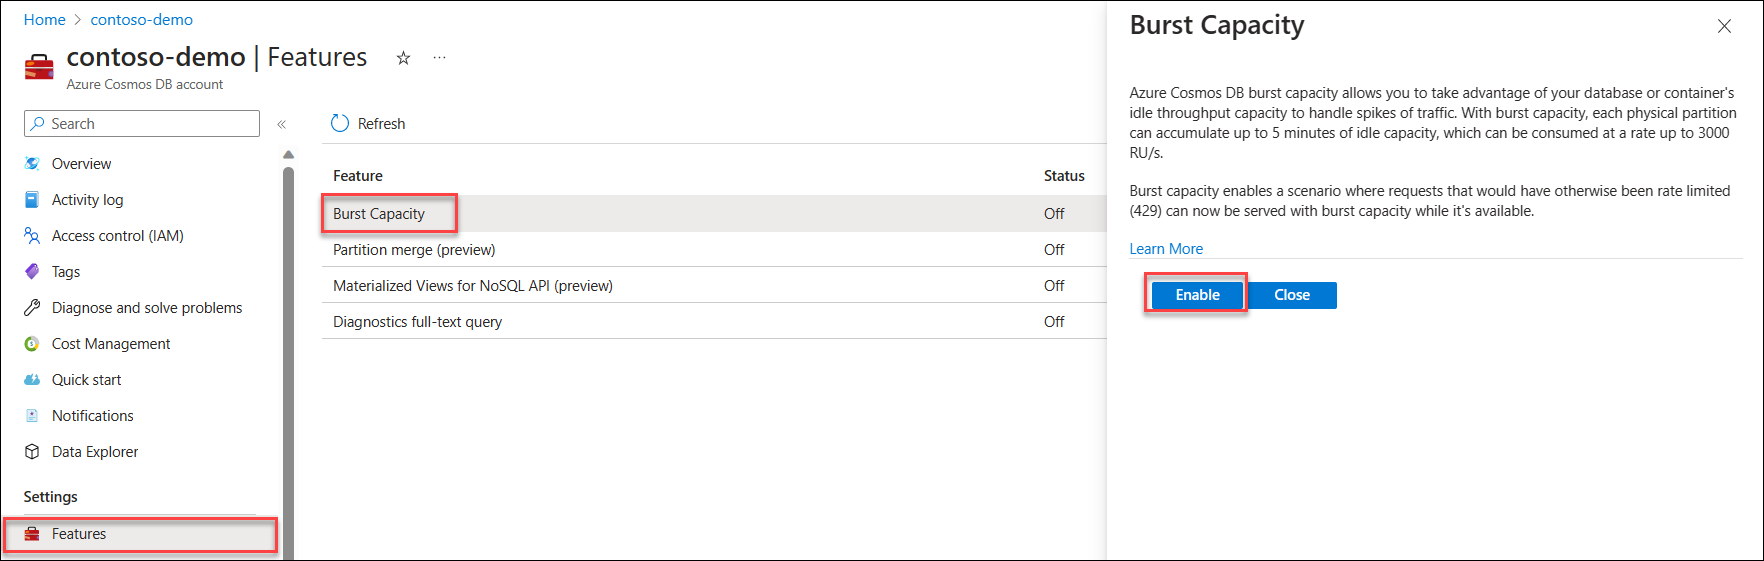Click the Data Explorer cube icon
The height and width of the screenshot is (561, 1764).
click(32, 452)
